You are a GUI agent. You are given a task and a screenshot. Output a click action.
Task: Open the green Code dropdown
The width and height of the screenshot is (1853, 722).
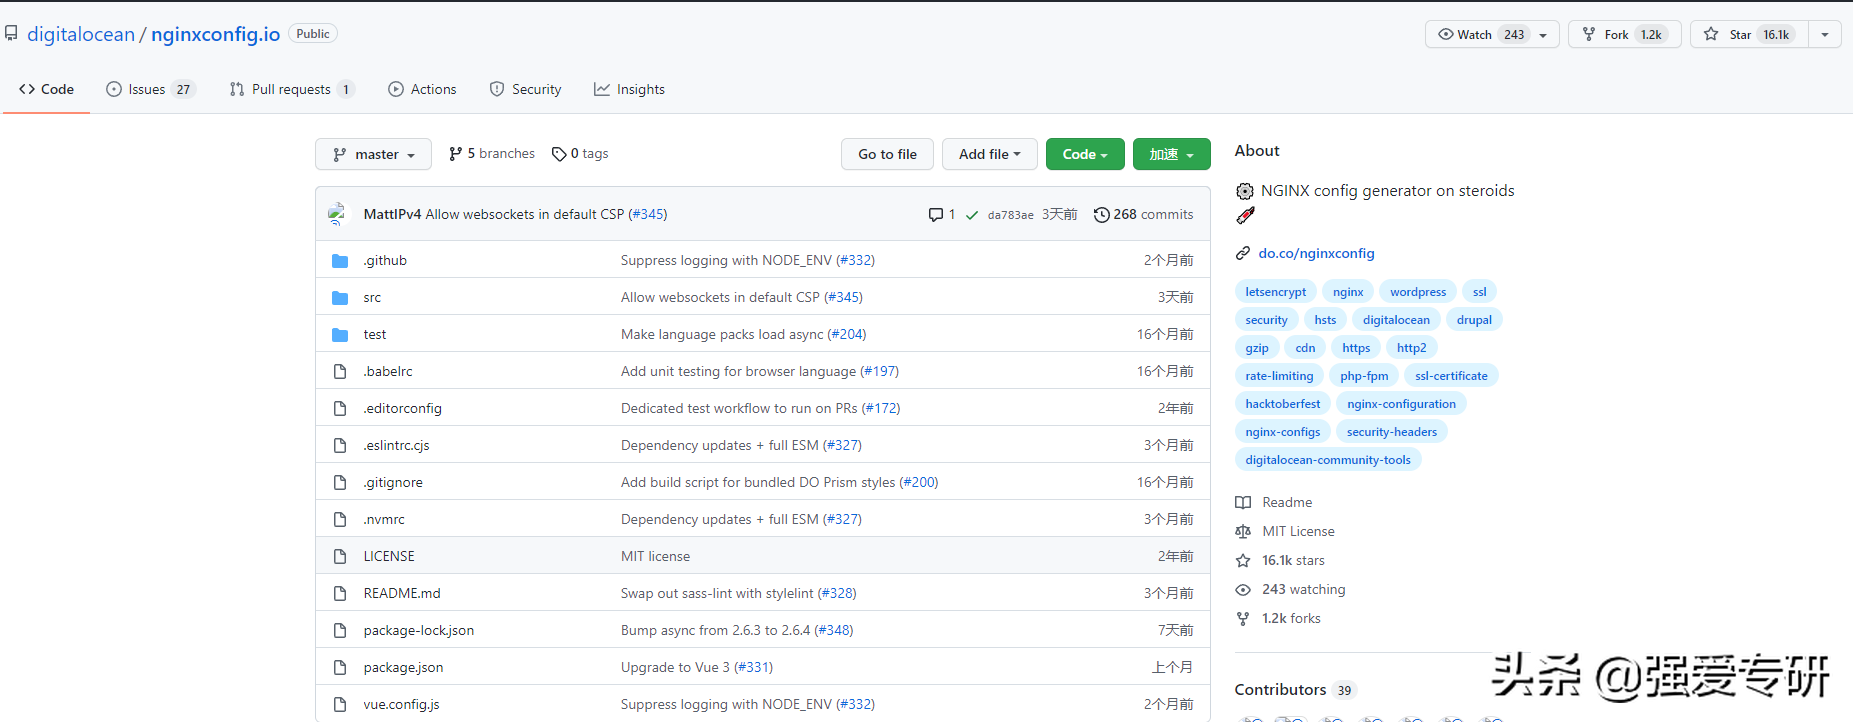pos(1085,154)
